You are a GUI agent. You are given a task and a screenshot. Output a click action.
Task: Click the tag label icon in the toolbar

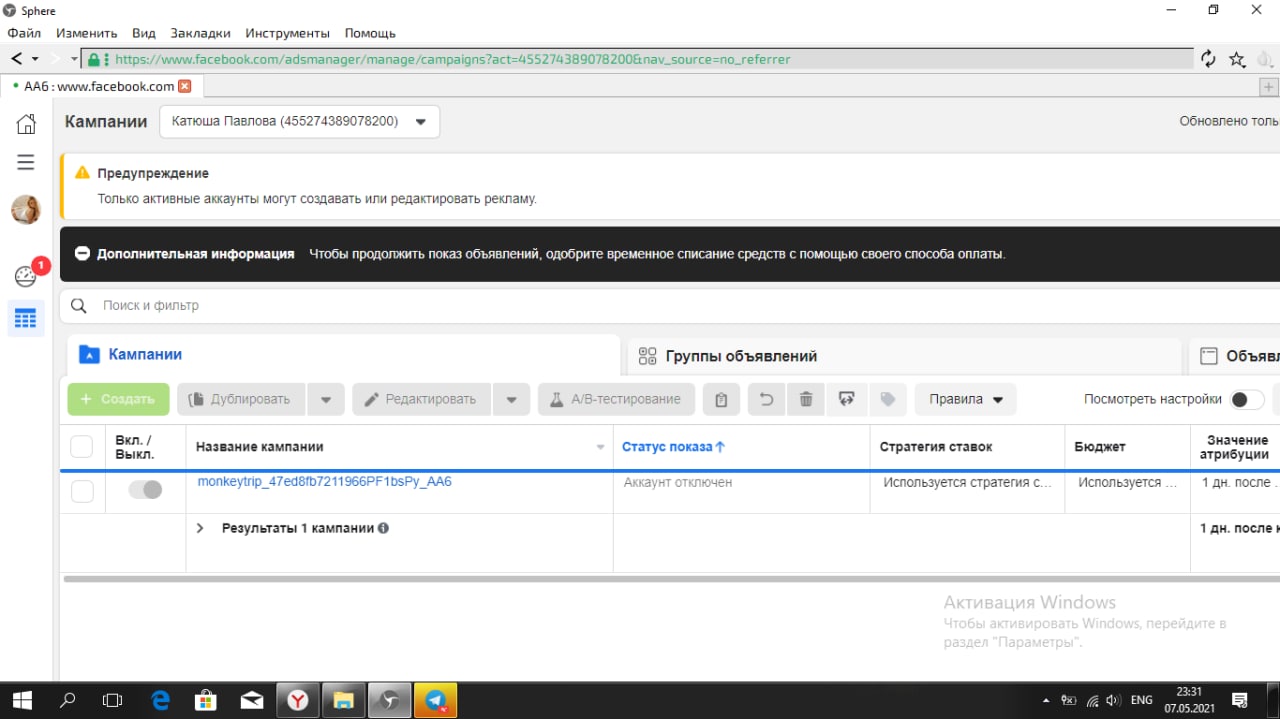(887, 400)
